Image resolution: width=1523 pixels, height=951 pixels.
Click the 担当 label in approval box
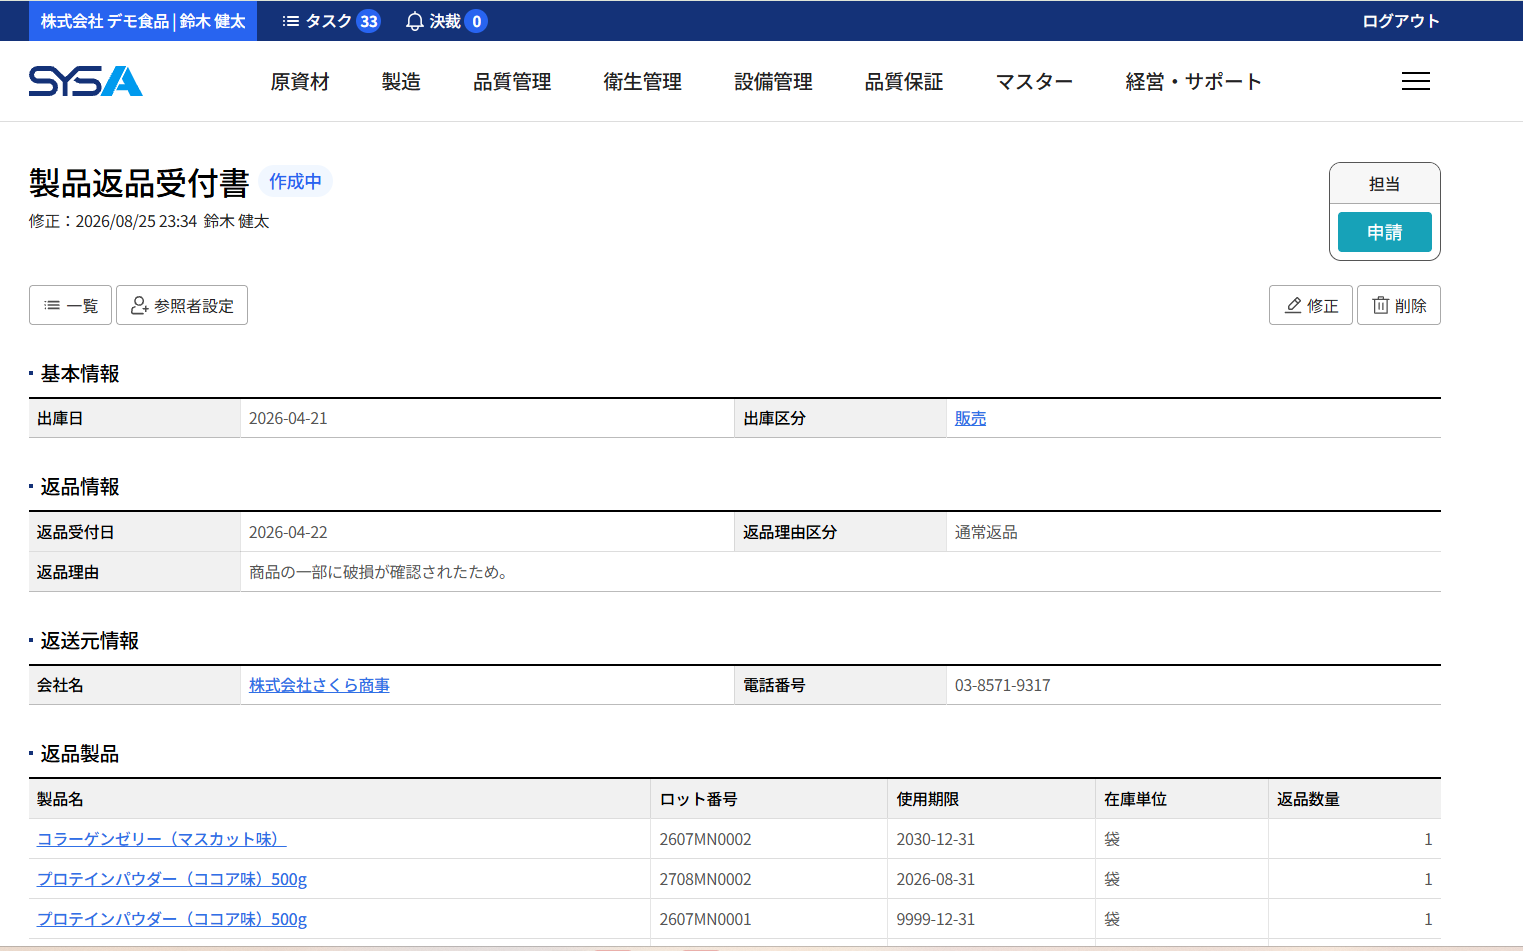[1384, 184]
